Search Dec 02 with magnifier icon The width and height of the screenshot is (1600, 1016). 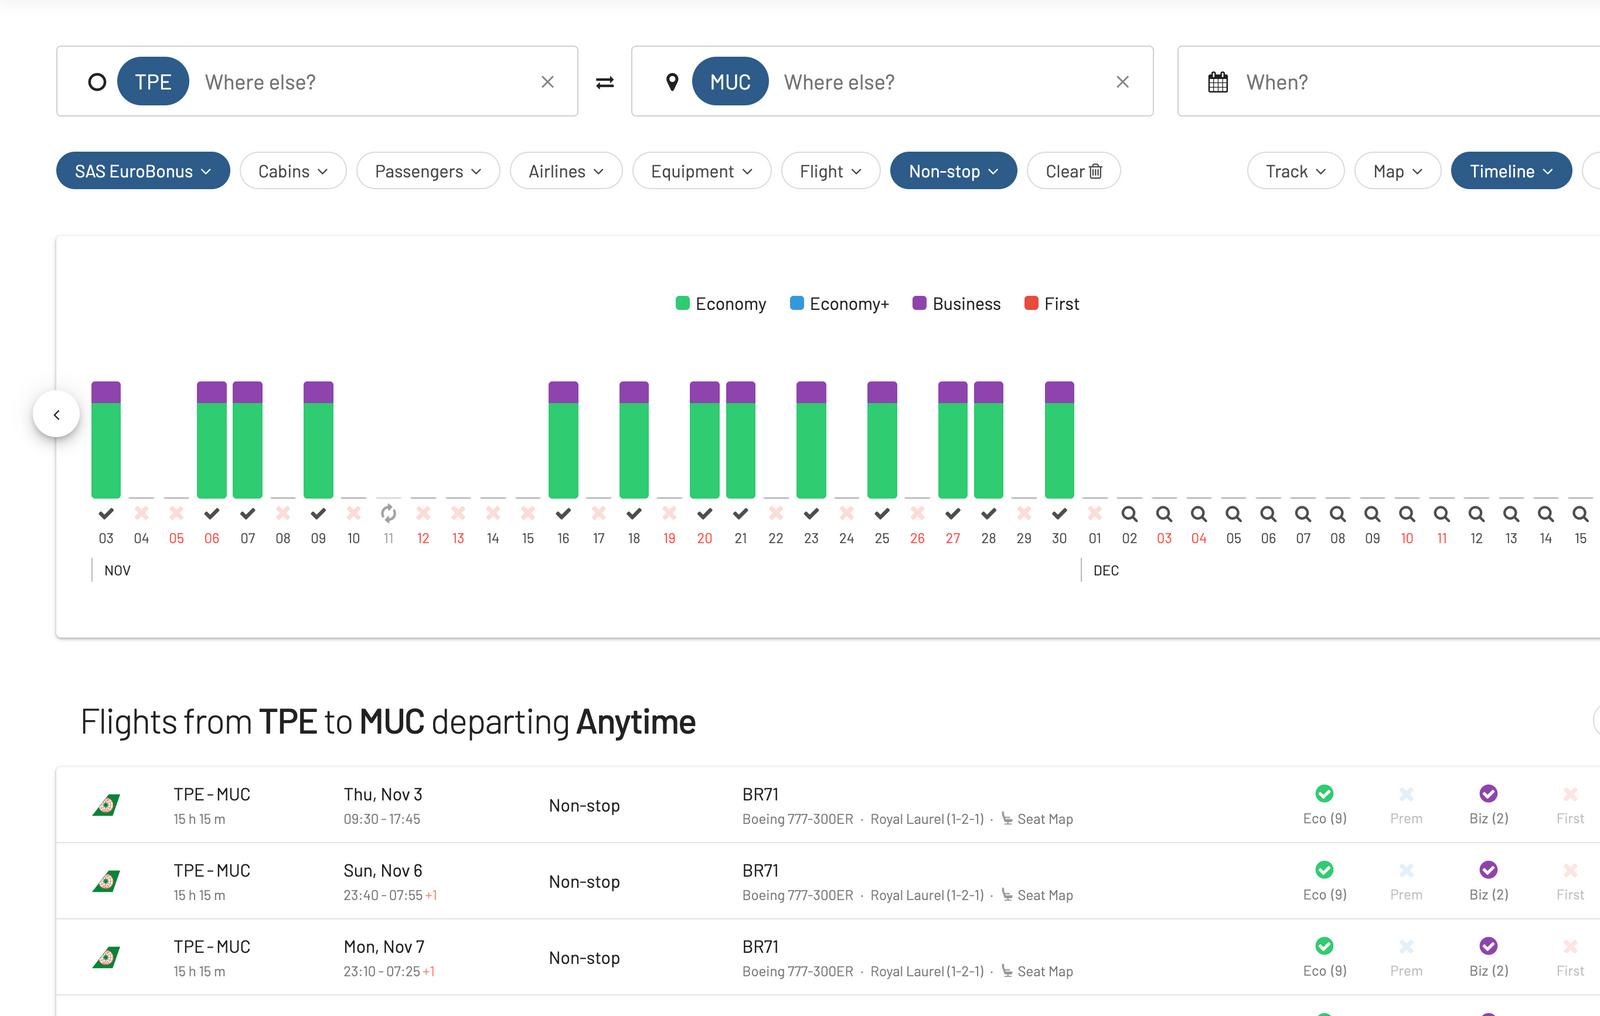pos(1129,514)
